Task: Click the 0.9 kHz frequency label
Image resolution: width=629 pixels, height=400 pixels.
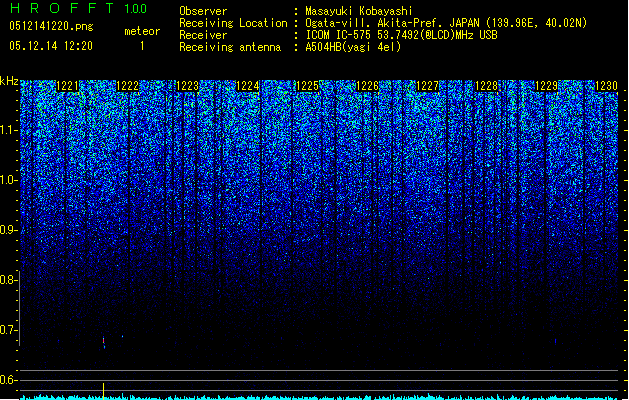Action: [9, 230]
